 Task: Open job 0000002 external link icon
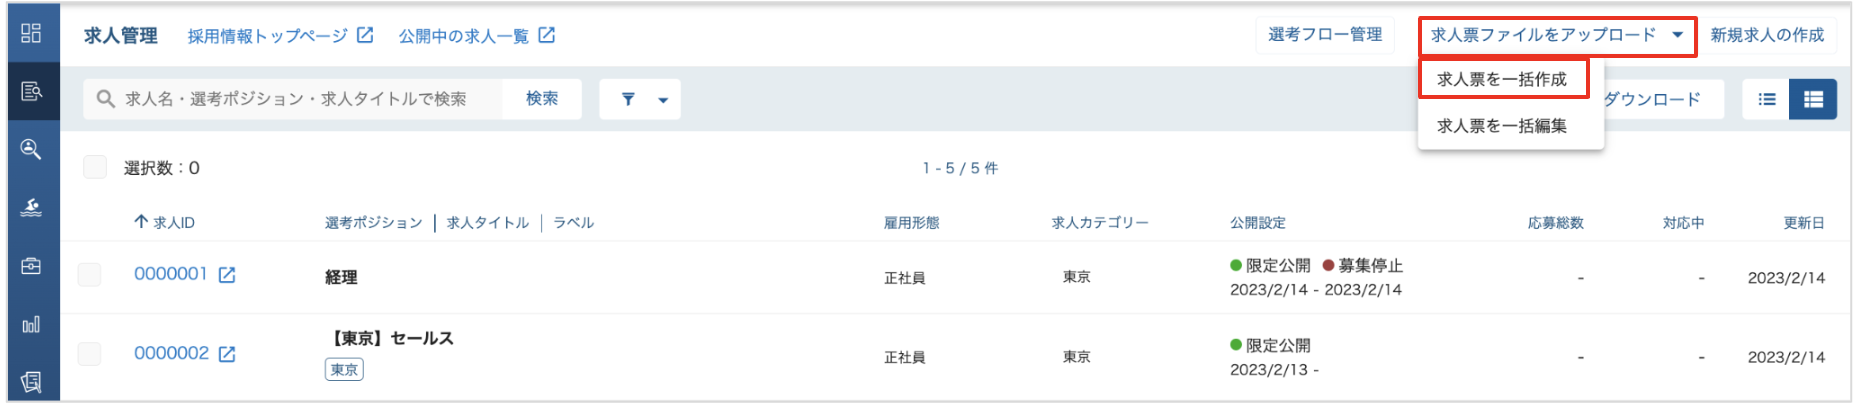pos(227,354)
